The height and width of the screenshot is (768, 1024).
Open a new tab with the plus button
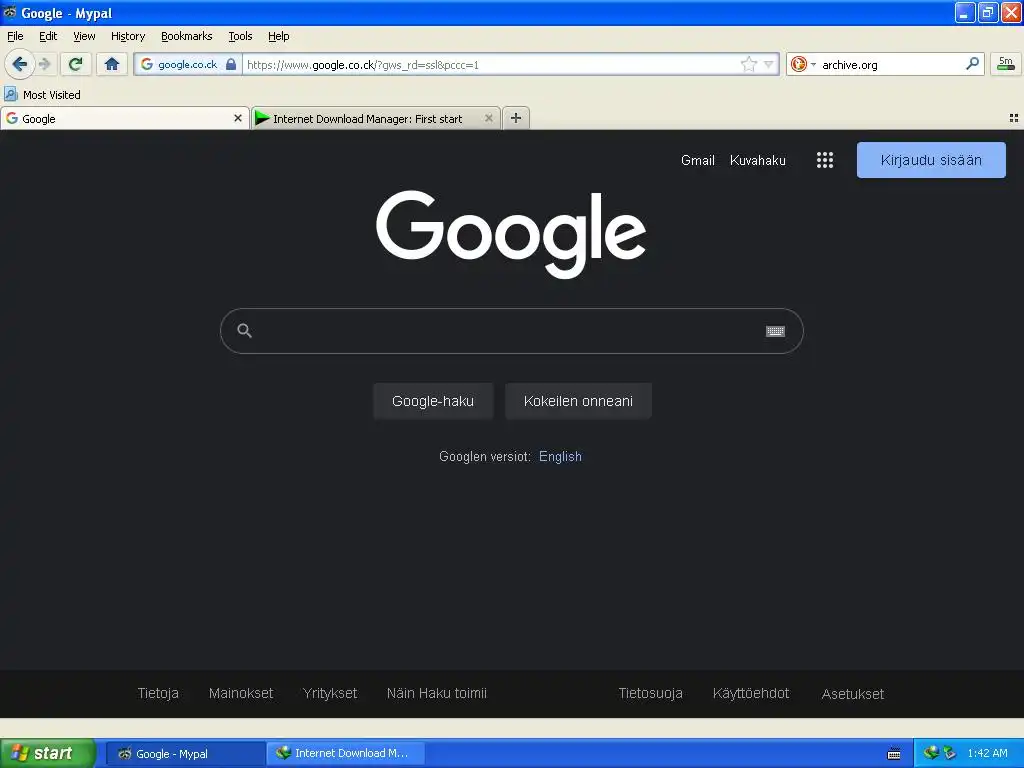[515, 118]
